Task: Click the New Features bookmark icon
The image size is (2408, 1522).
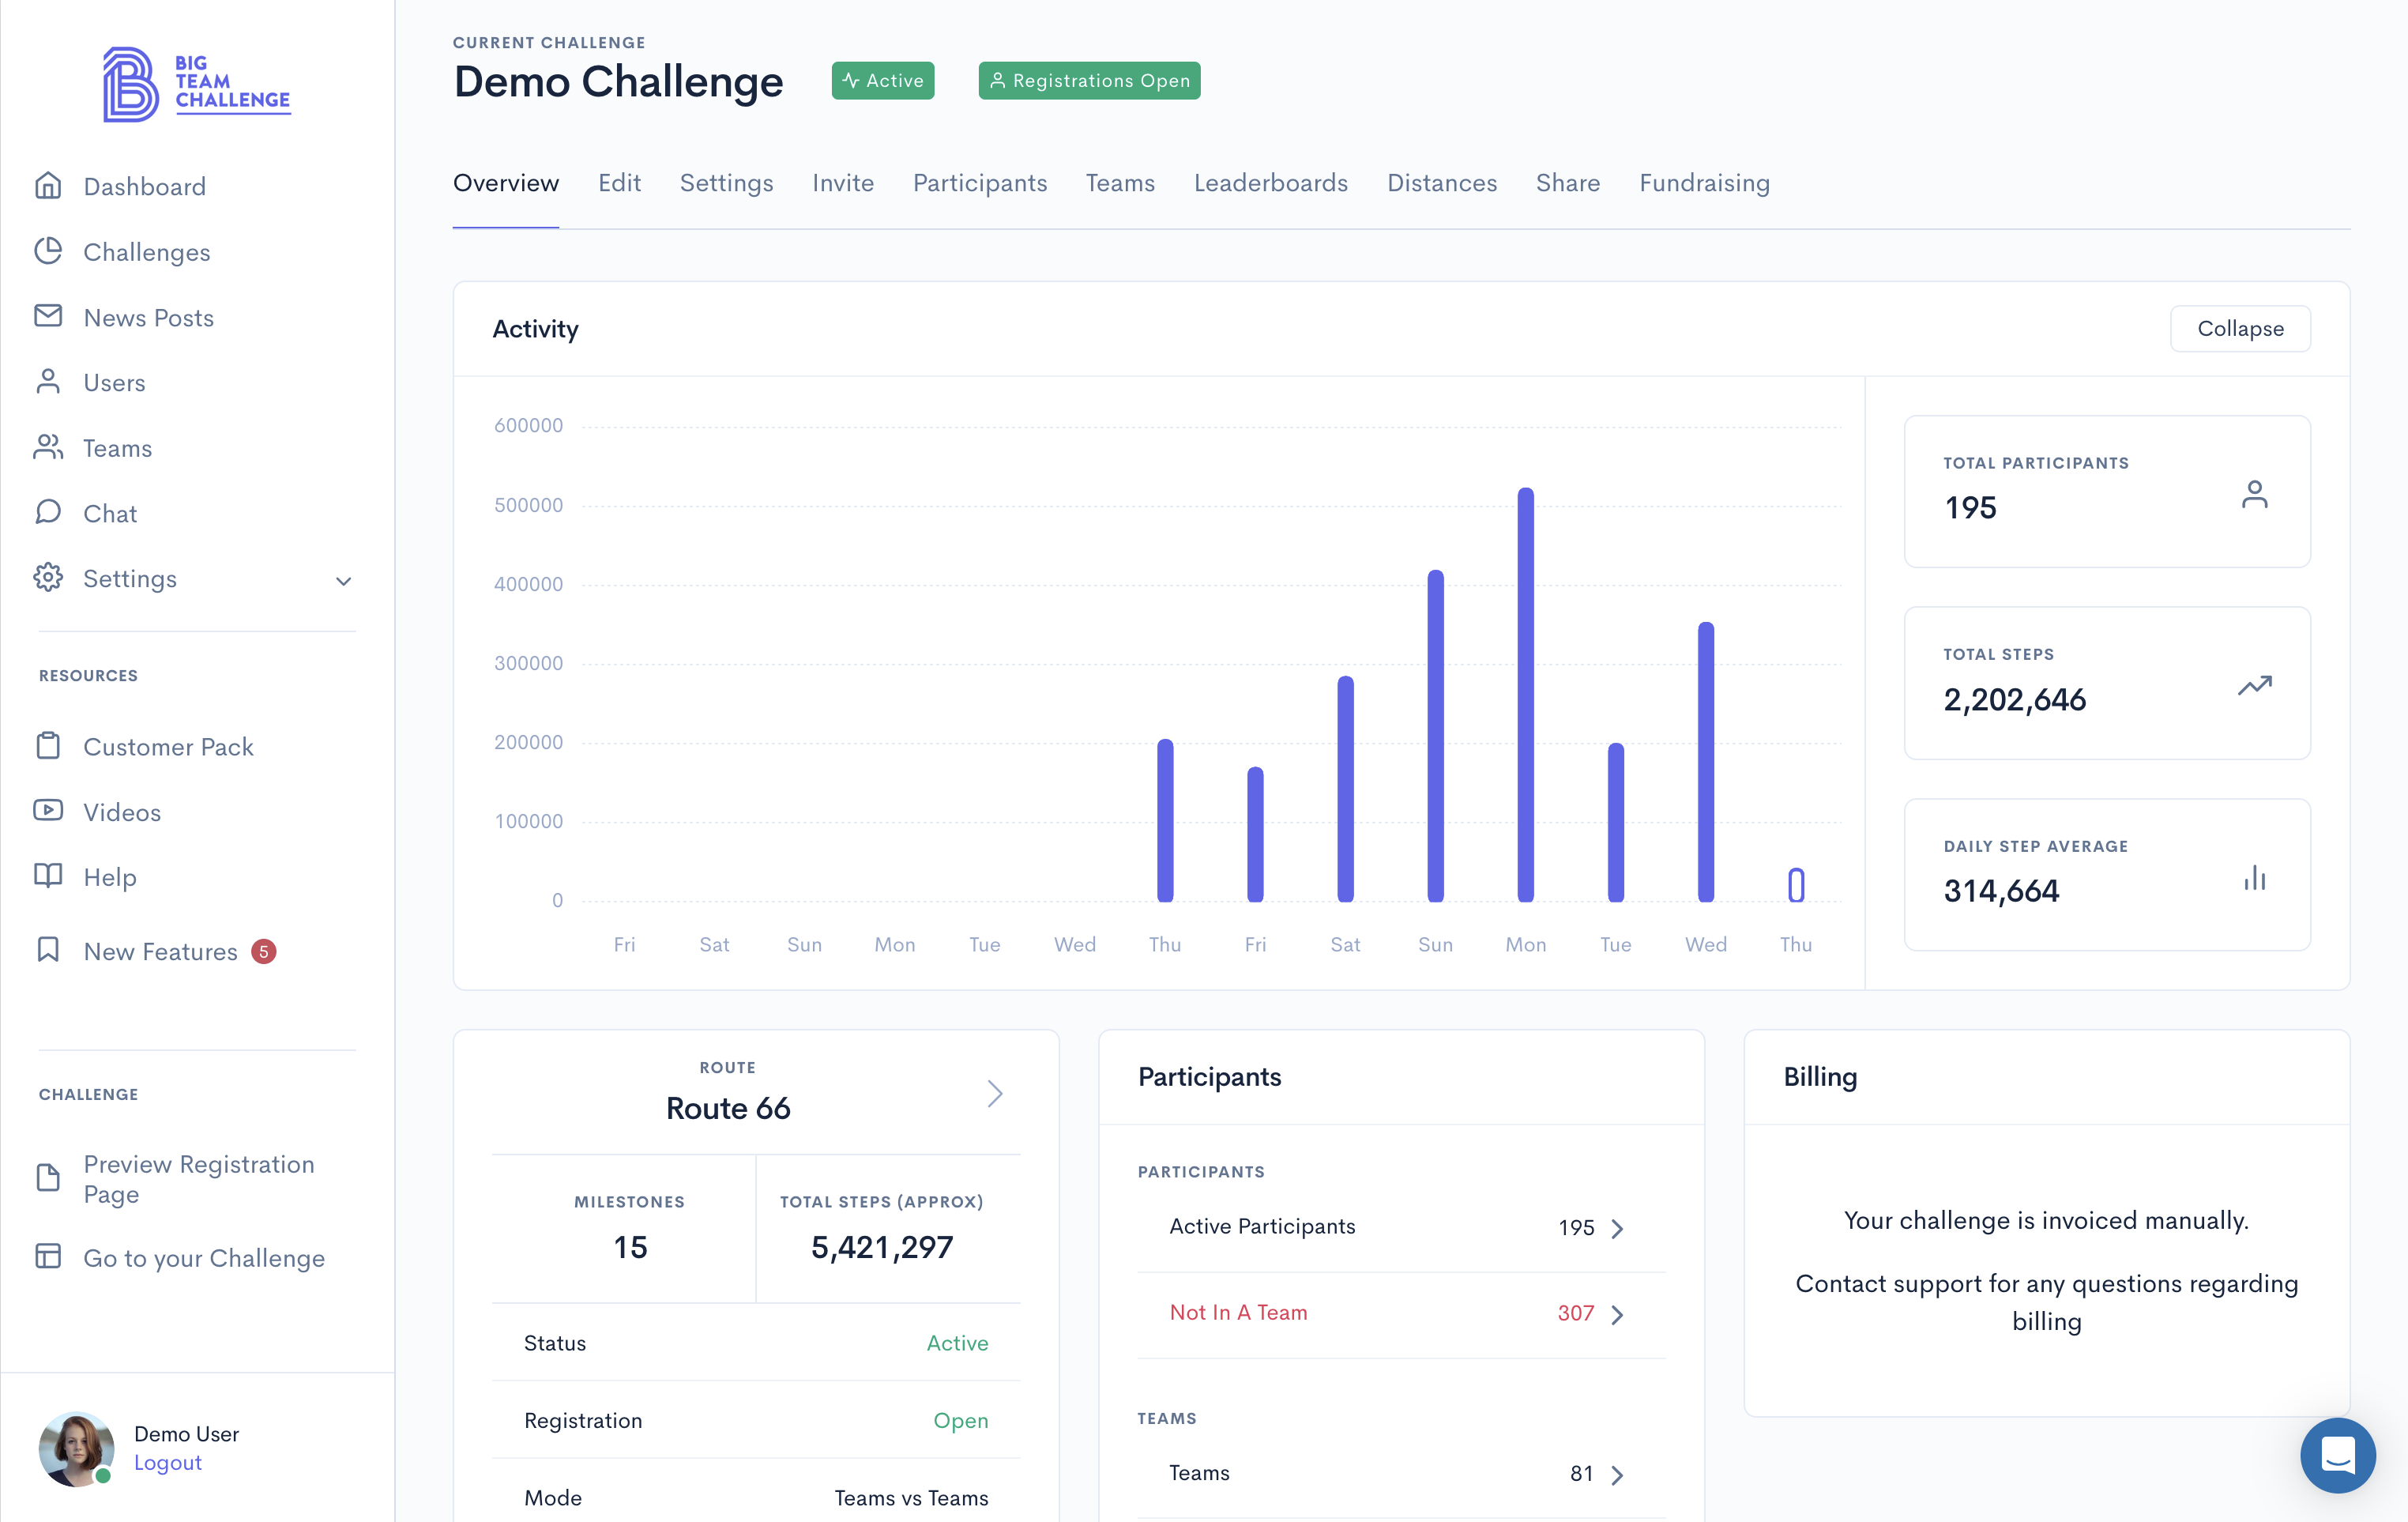Action: point(48,950)
